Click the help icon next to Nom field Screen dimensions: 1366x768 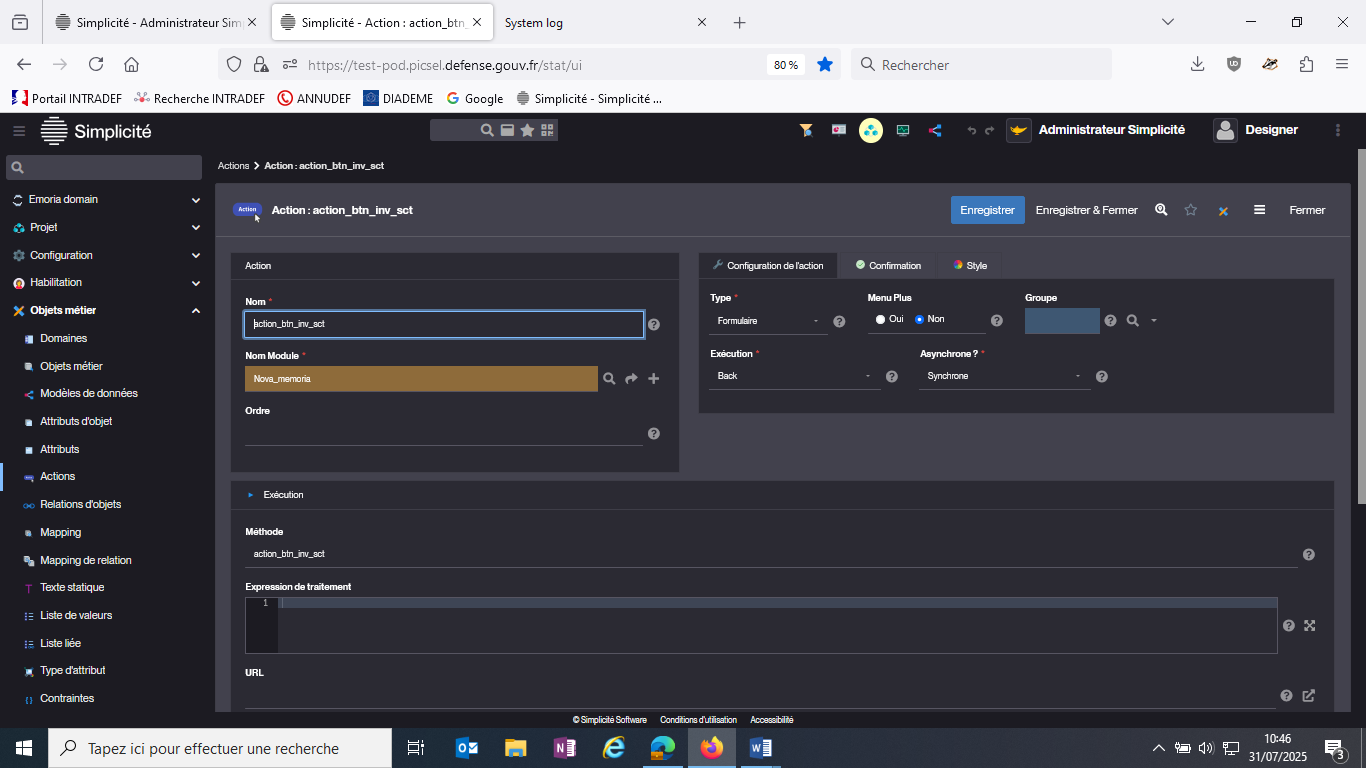[654, 325]
